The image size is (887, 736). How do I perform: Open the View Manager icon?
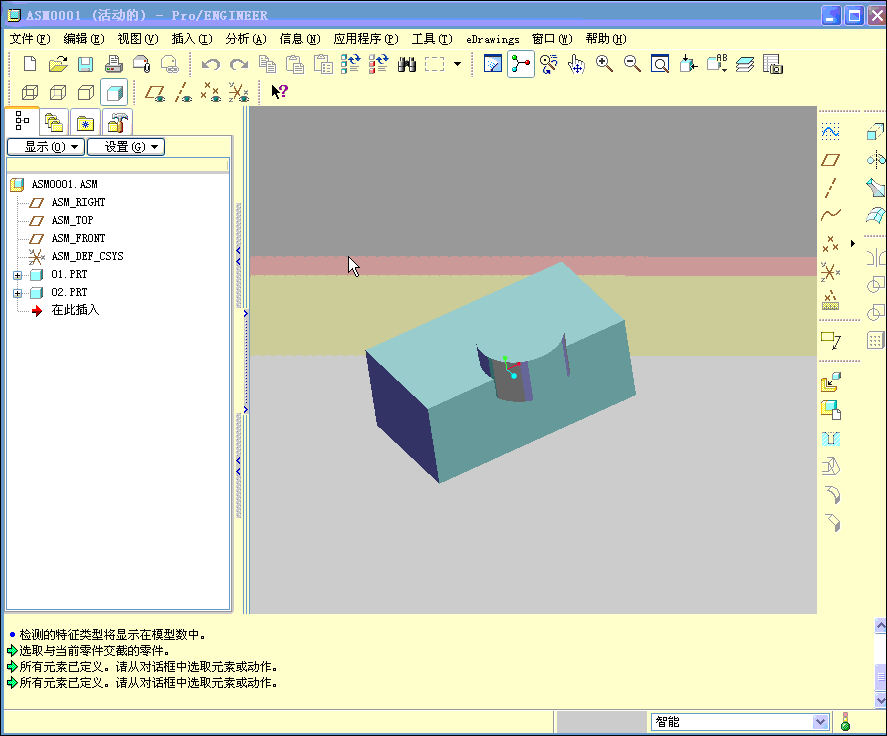(772, 64)
